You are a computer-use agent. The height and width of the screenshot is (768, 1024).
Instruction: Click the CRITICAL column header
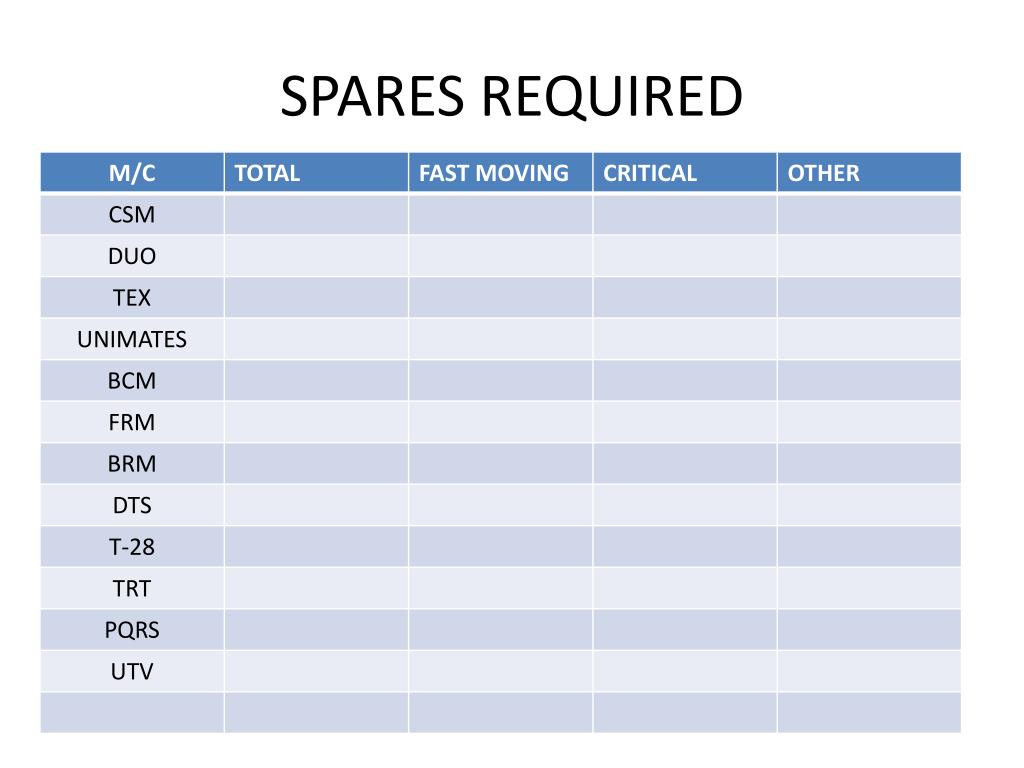click(684, 173)
